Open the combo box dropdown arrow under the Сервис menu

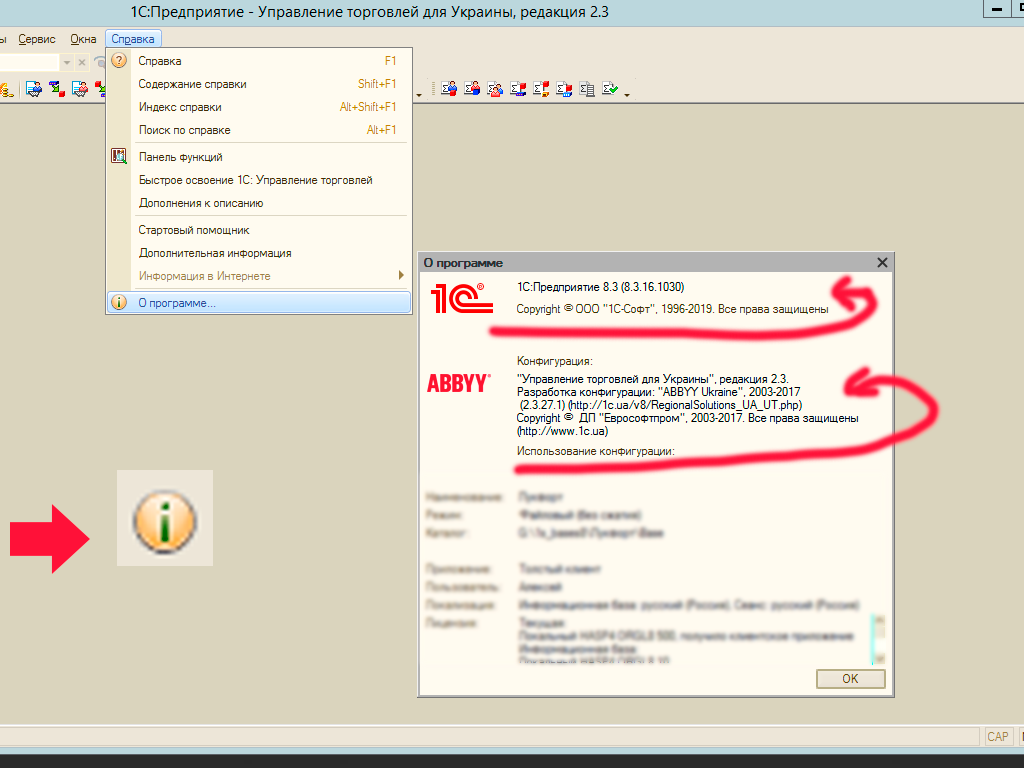point(67,63)
